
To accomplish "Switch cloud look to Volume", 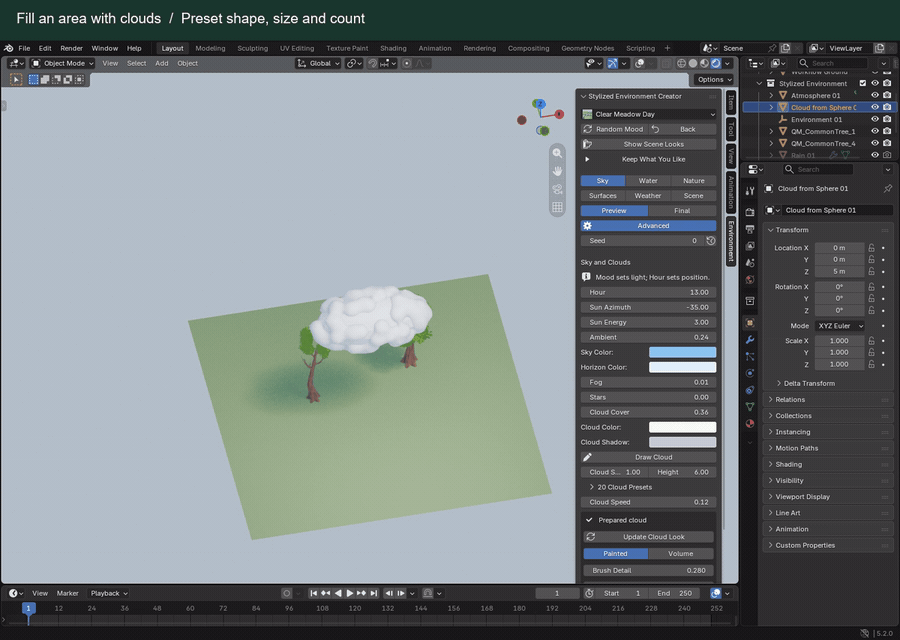I will click(x=681, y=553).
